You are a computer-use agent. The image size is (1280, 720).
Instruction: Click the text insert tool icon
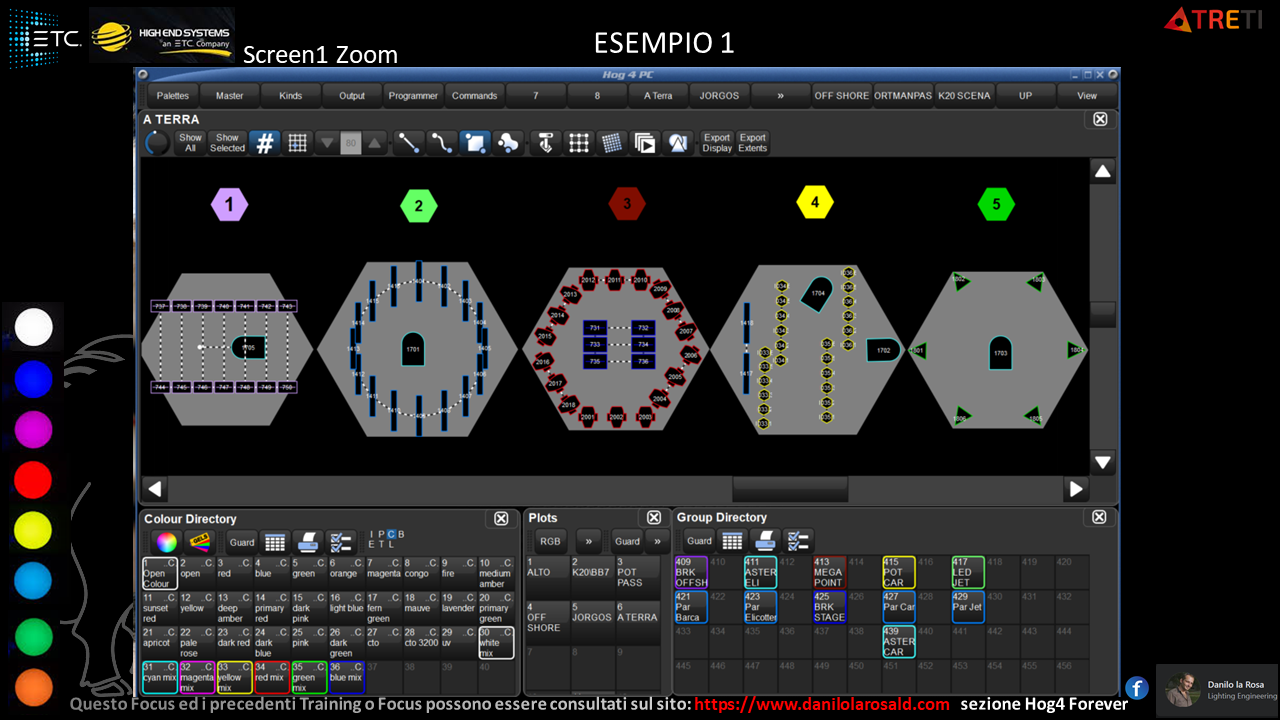[x=546, y=143]
